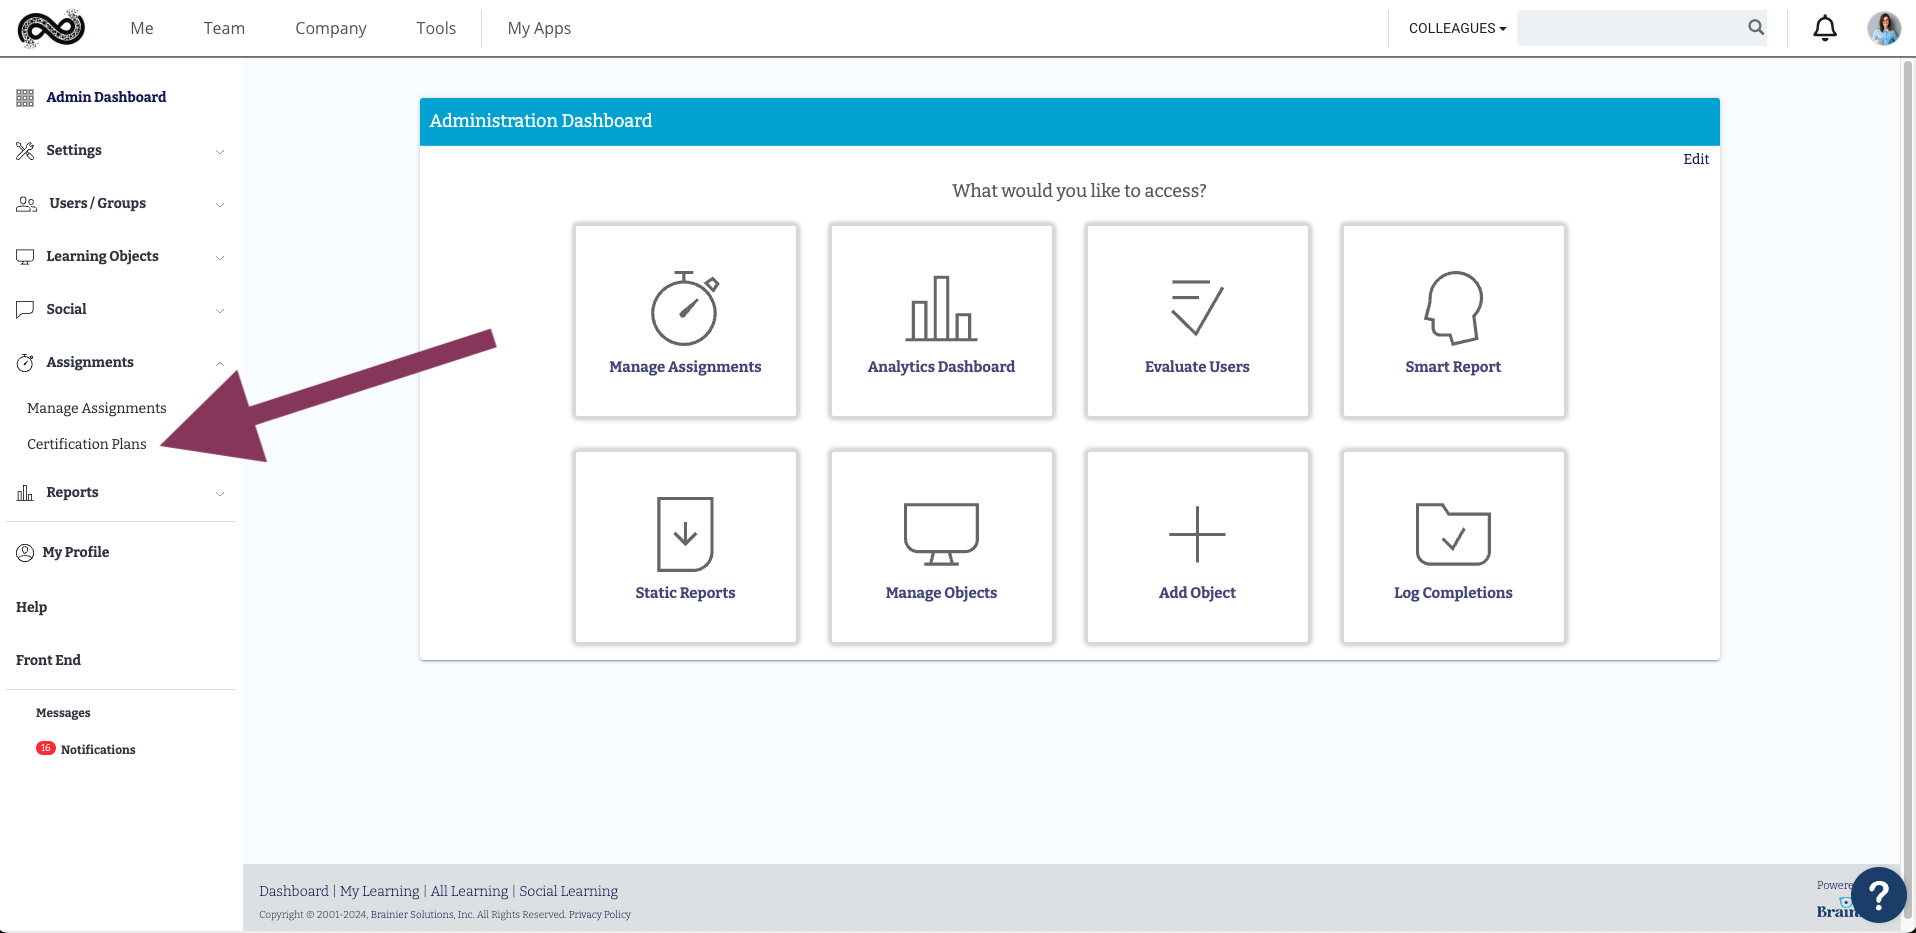This screenshot has height=933, width=1916.
Task: Click the Learning Objects monitor icon
Action: pos(25,257)
